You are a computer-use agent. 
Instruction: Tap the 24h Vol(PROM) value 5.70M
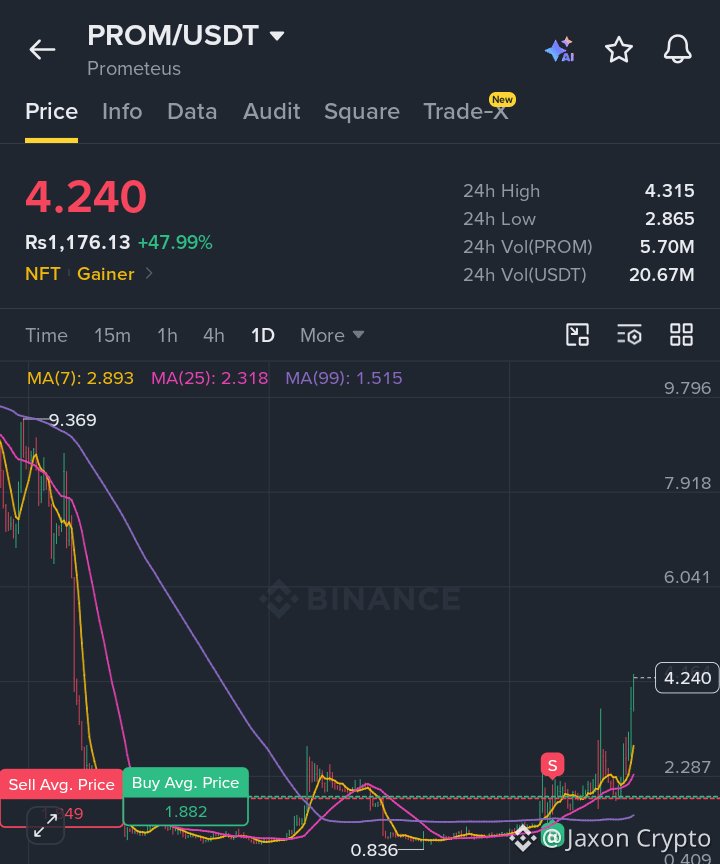[x=667, y=247]
